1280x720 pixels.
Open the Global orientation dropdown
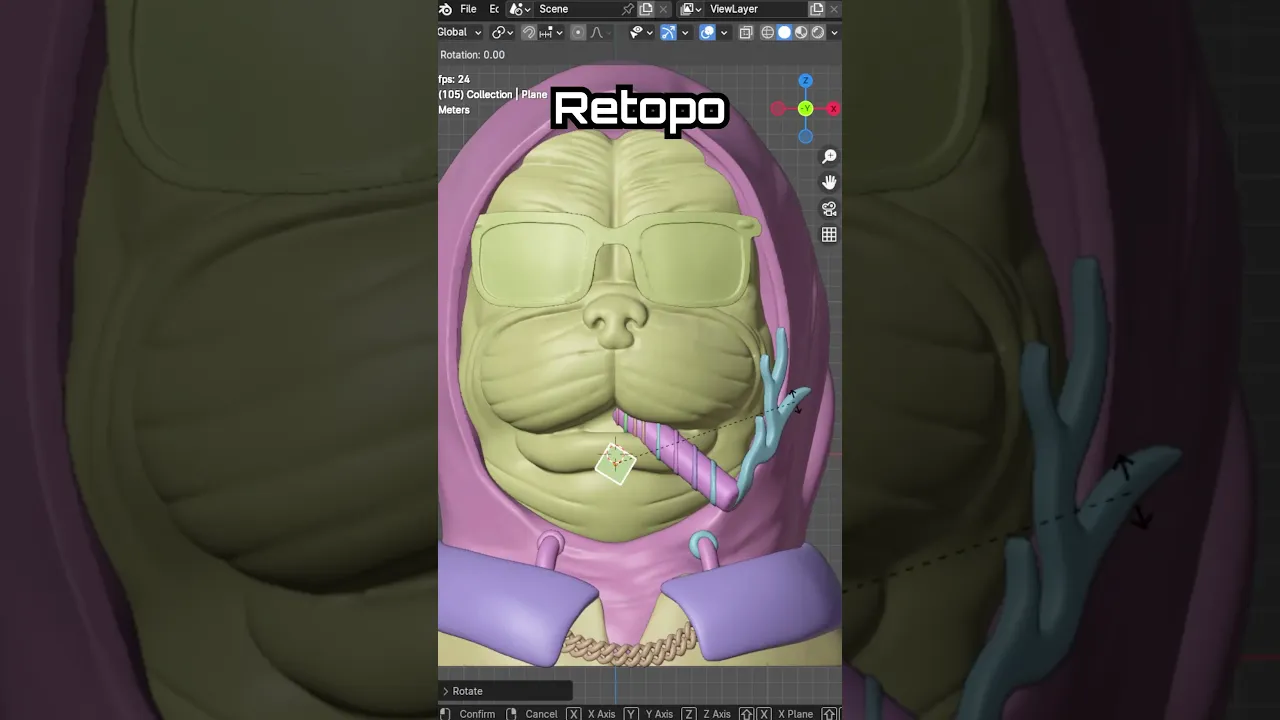coord(459,32)
